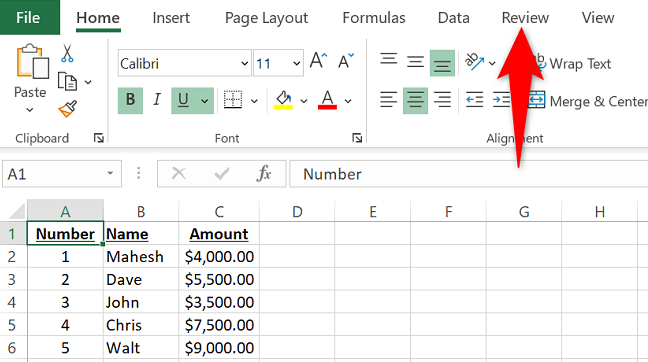Select the Name header cell

pos(141,234)
